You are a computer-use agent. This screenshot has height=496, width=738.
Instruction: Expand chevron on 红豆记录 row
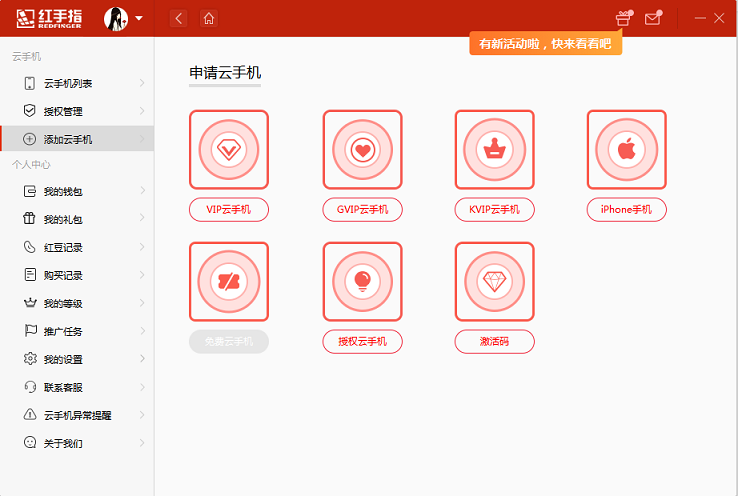click(142, 247)
